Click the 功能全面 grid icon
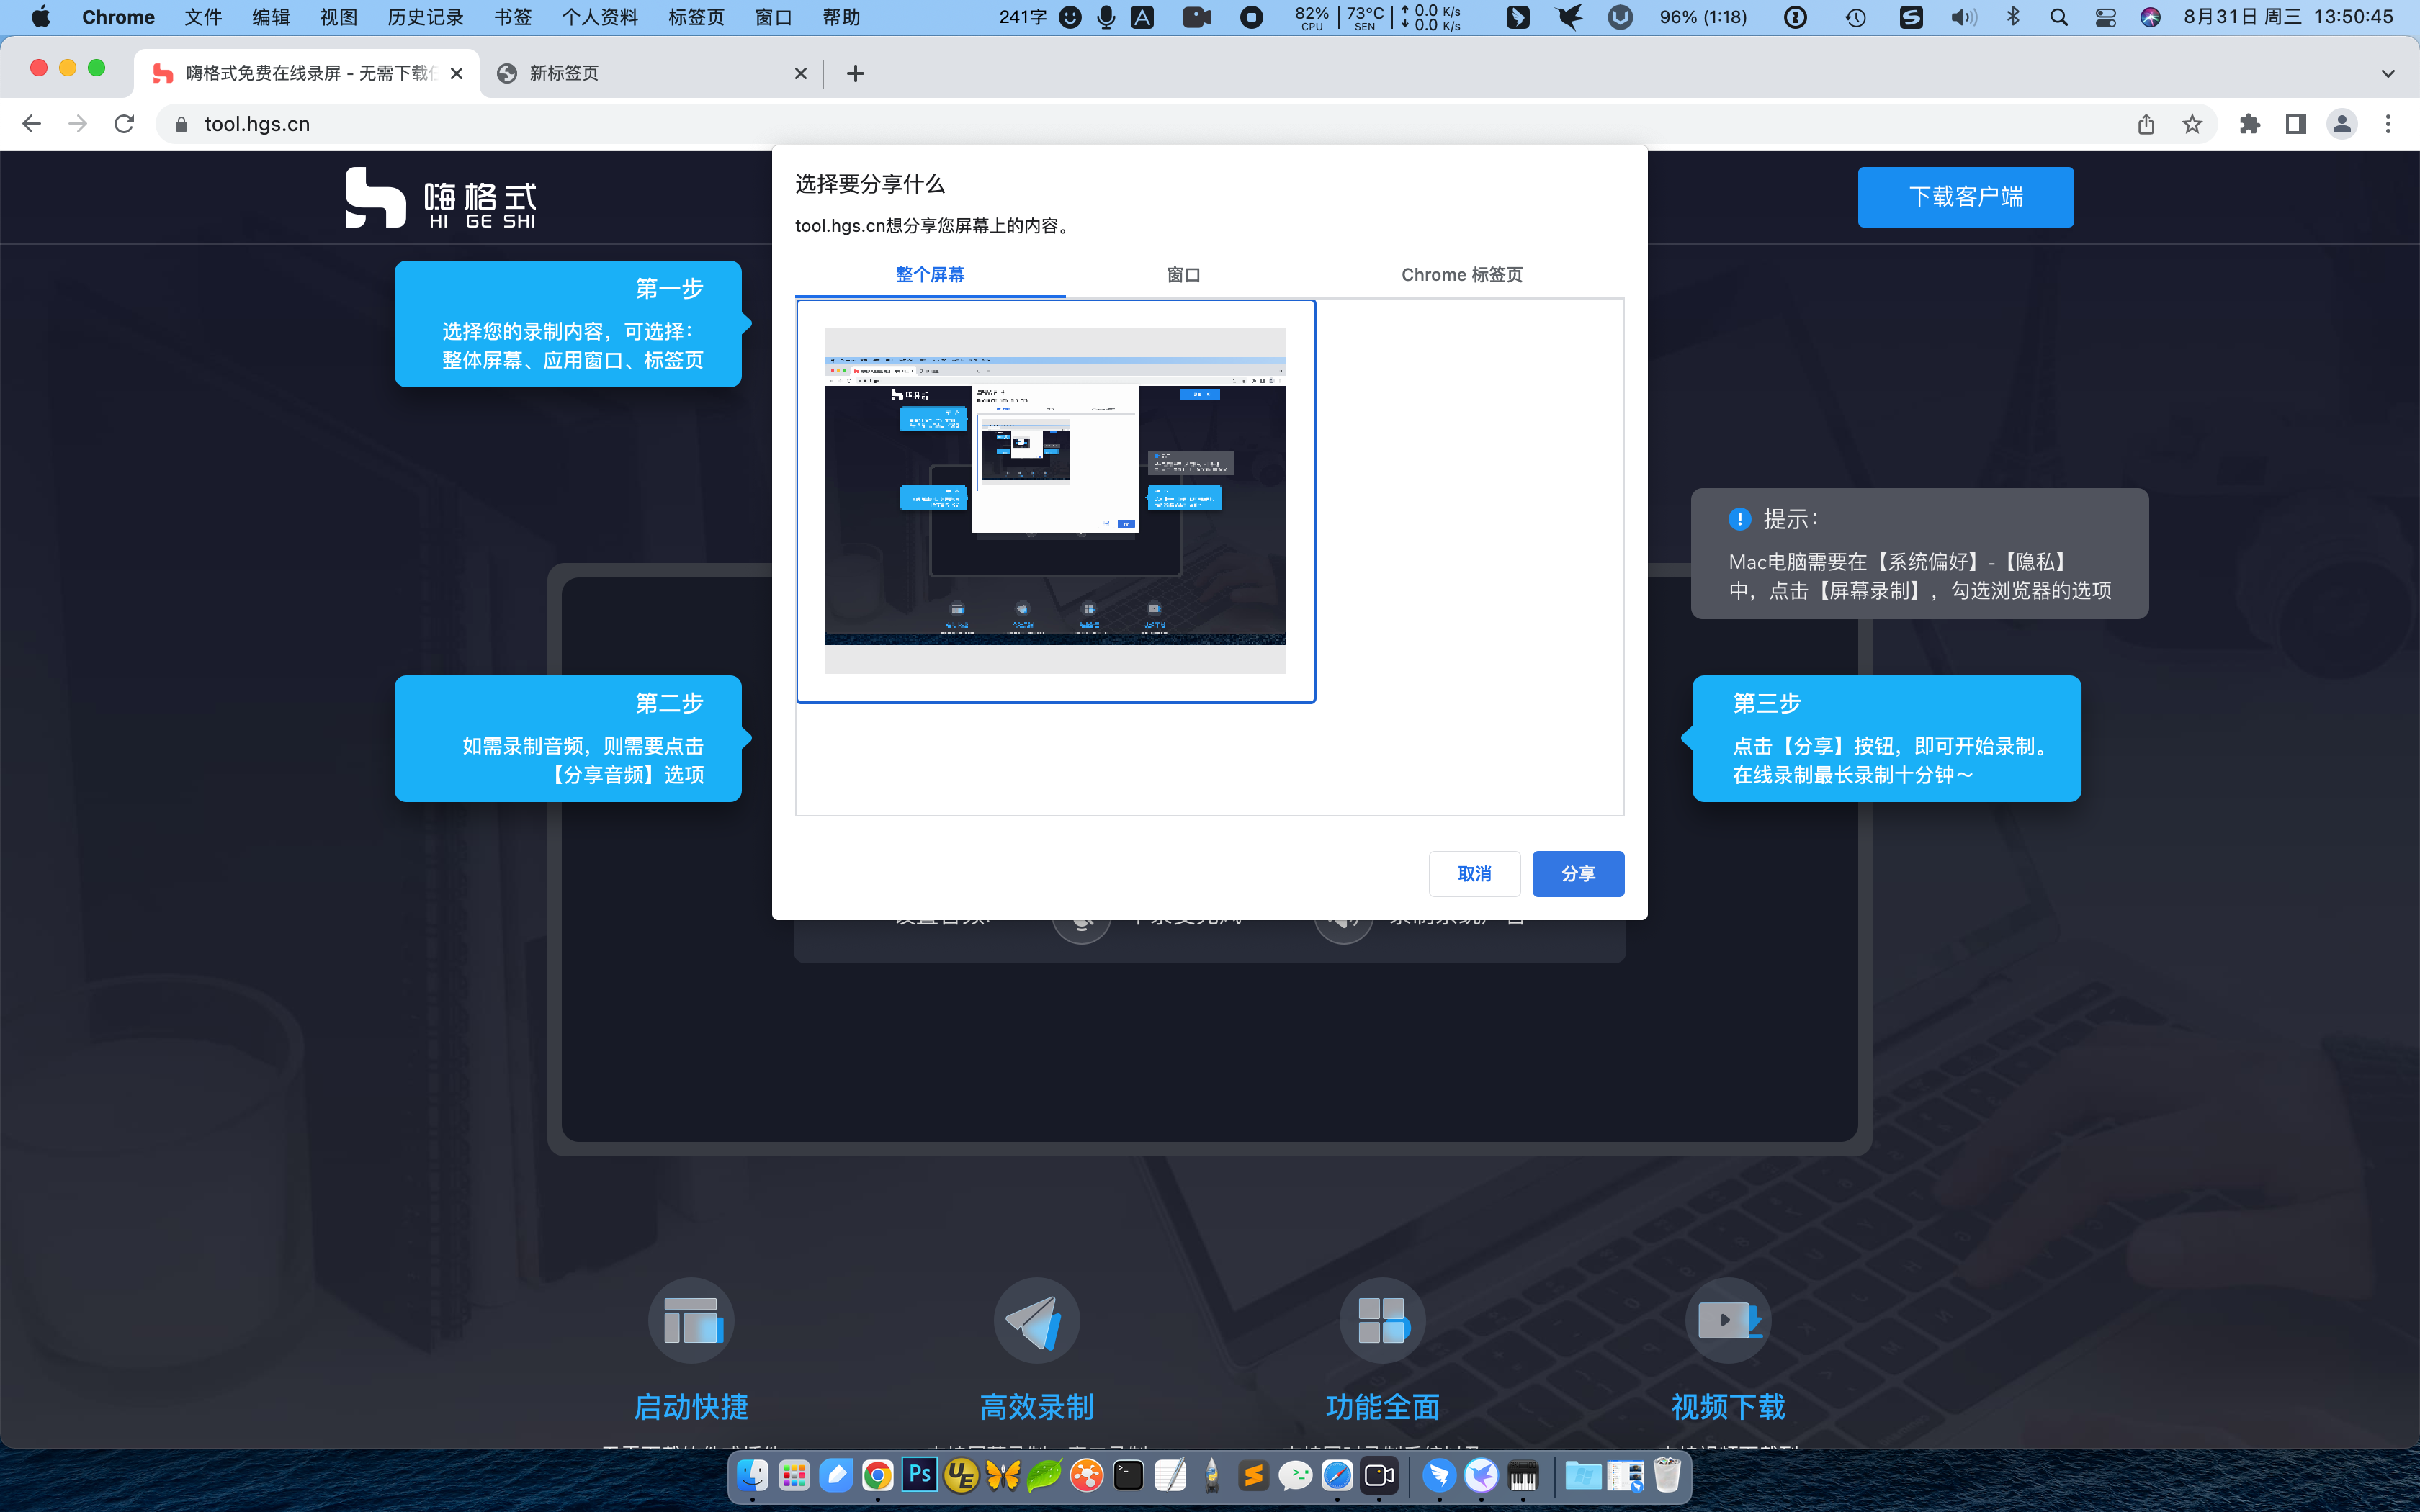This screenshot has height=1512, width=2420. [x=1382, y=1320]
